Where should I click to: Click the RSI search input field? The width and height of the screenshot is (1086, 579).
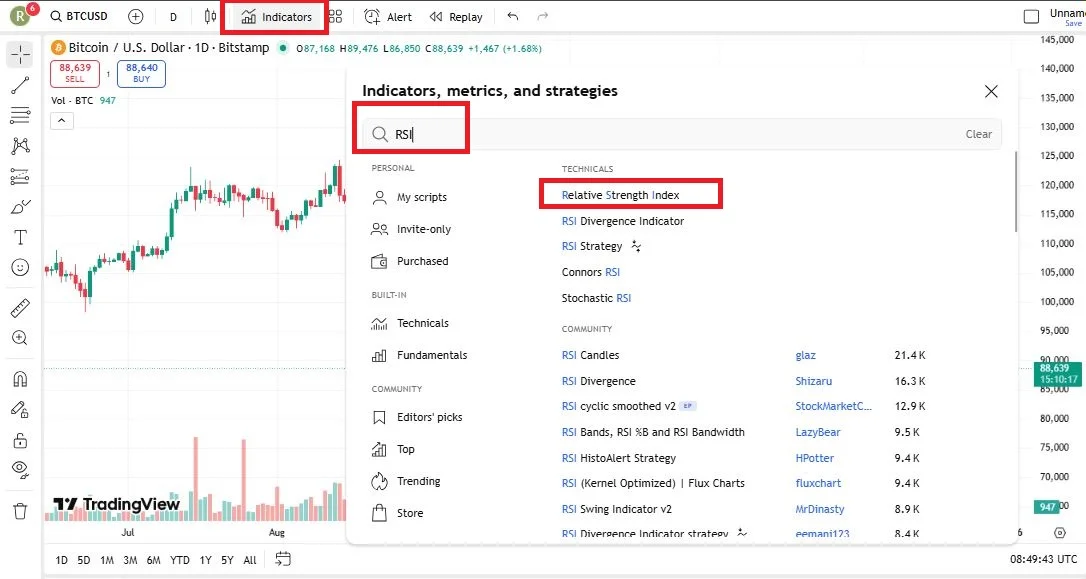tap(670, 134)
